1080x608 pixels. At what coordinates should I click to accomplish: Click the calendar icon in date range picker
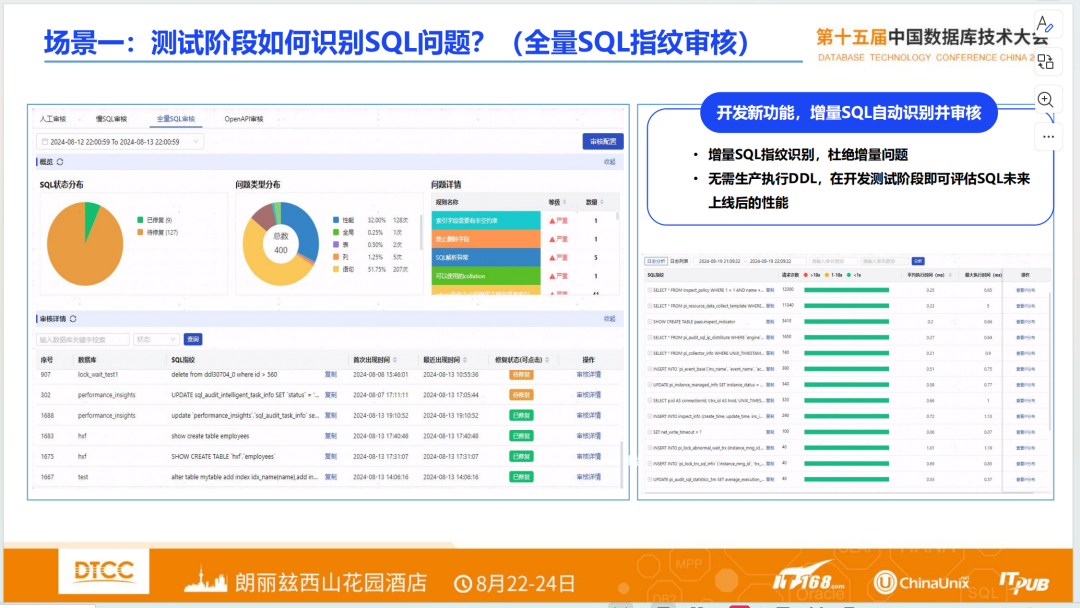tap(45, 142)
